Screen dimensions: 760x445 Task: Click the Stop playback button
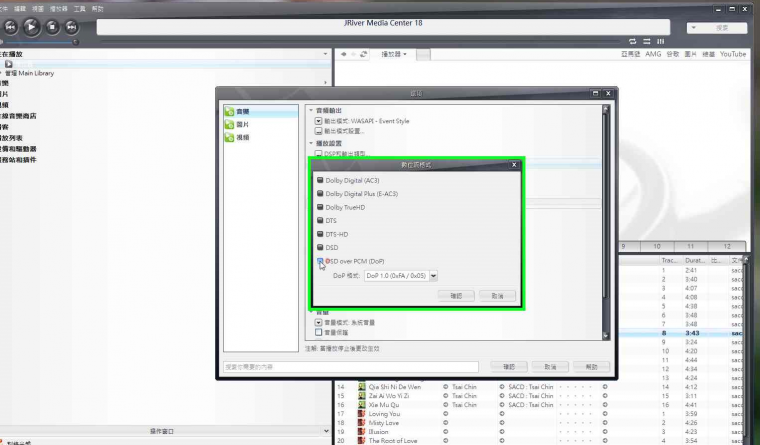(x=52, y=27)
